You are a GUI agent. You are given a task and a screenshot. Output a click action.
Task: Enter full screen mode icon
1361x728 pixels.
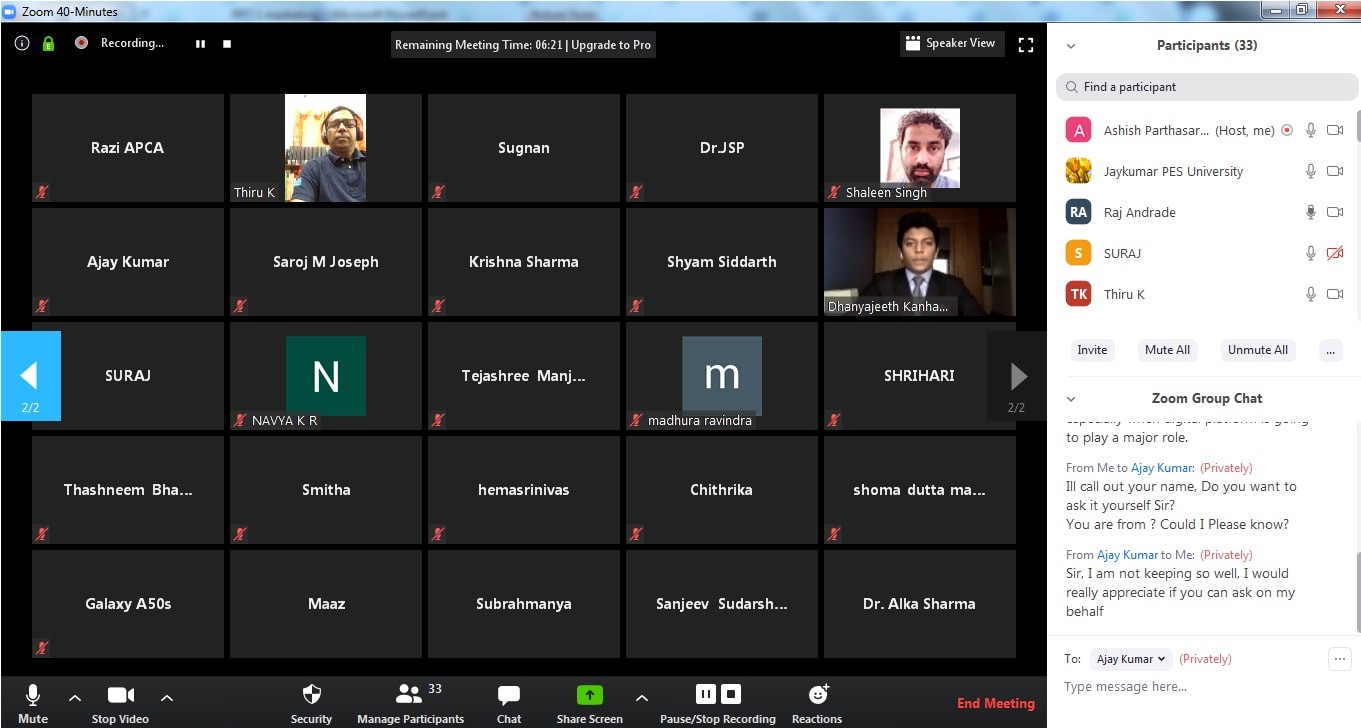[1025, 44]
